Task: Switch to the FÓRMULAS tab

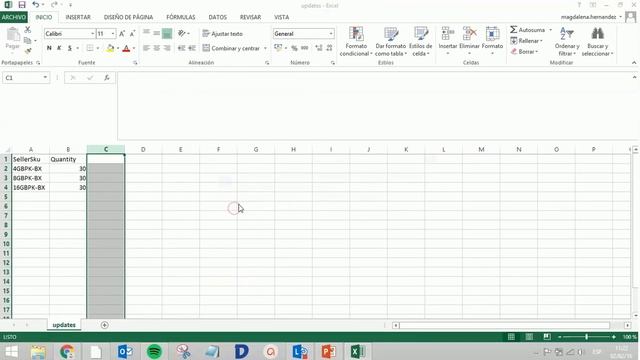Action: [x=181, y=17]
